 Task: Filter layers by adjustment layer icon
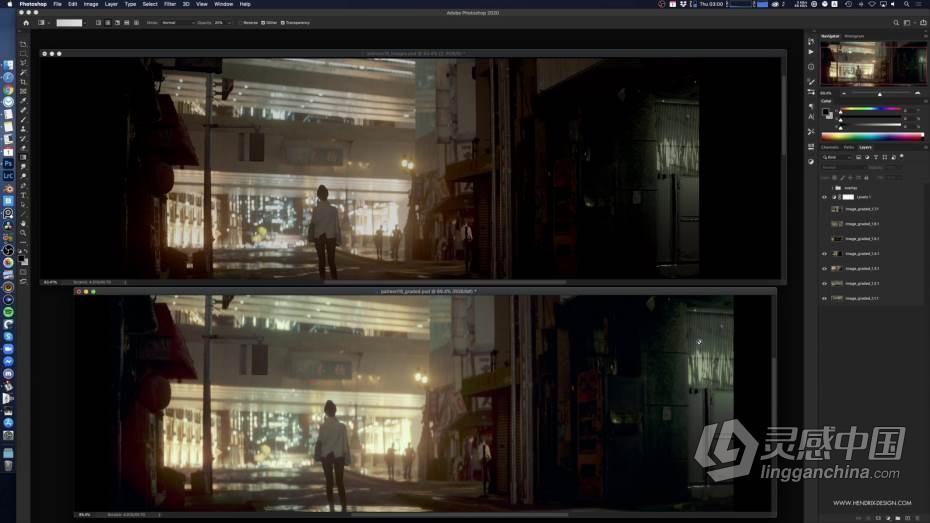pyautogui.click(x=867, y=157)
